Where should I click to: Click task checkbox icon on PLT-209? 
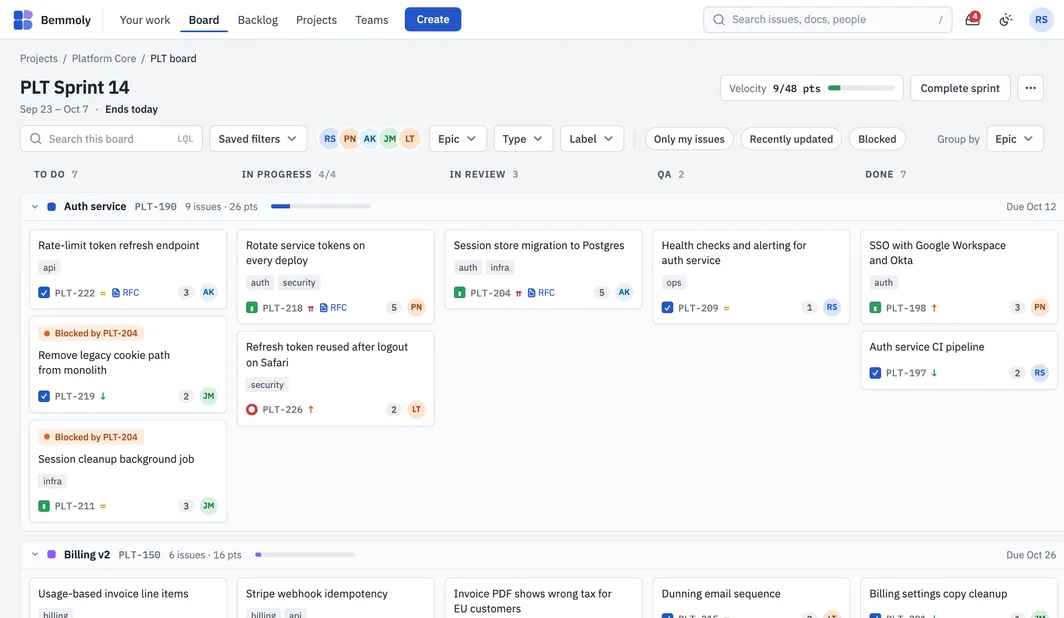click(667, 308)
